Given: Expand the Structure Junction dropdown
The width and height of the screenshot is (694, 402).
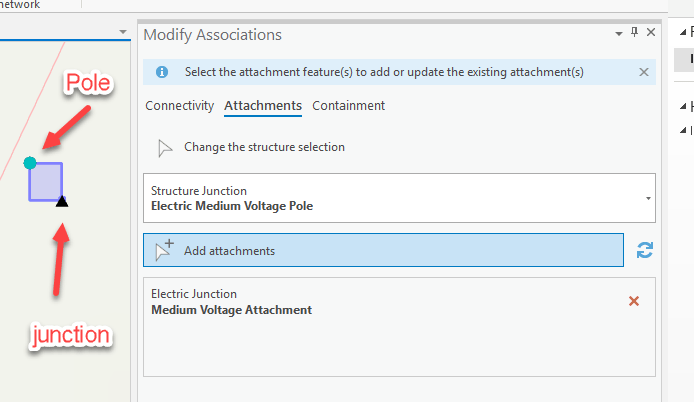Looking at the screenshot, I should [x=648, y=198].
